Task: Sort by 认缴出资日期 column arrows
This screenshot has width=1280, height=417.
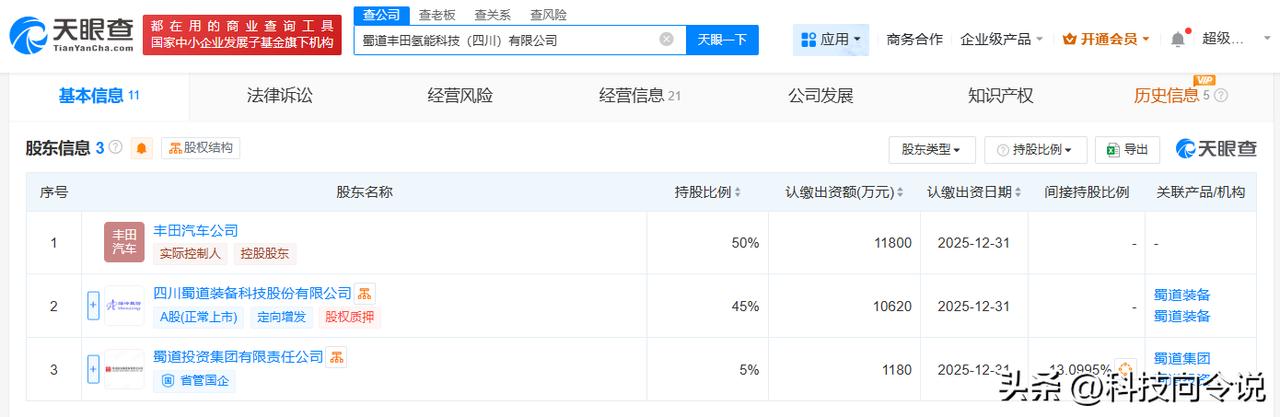Action: [x=1017, y=192]
